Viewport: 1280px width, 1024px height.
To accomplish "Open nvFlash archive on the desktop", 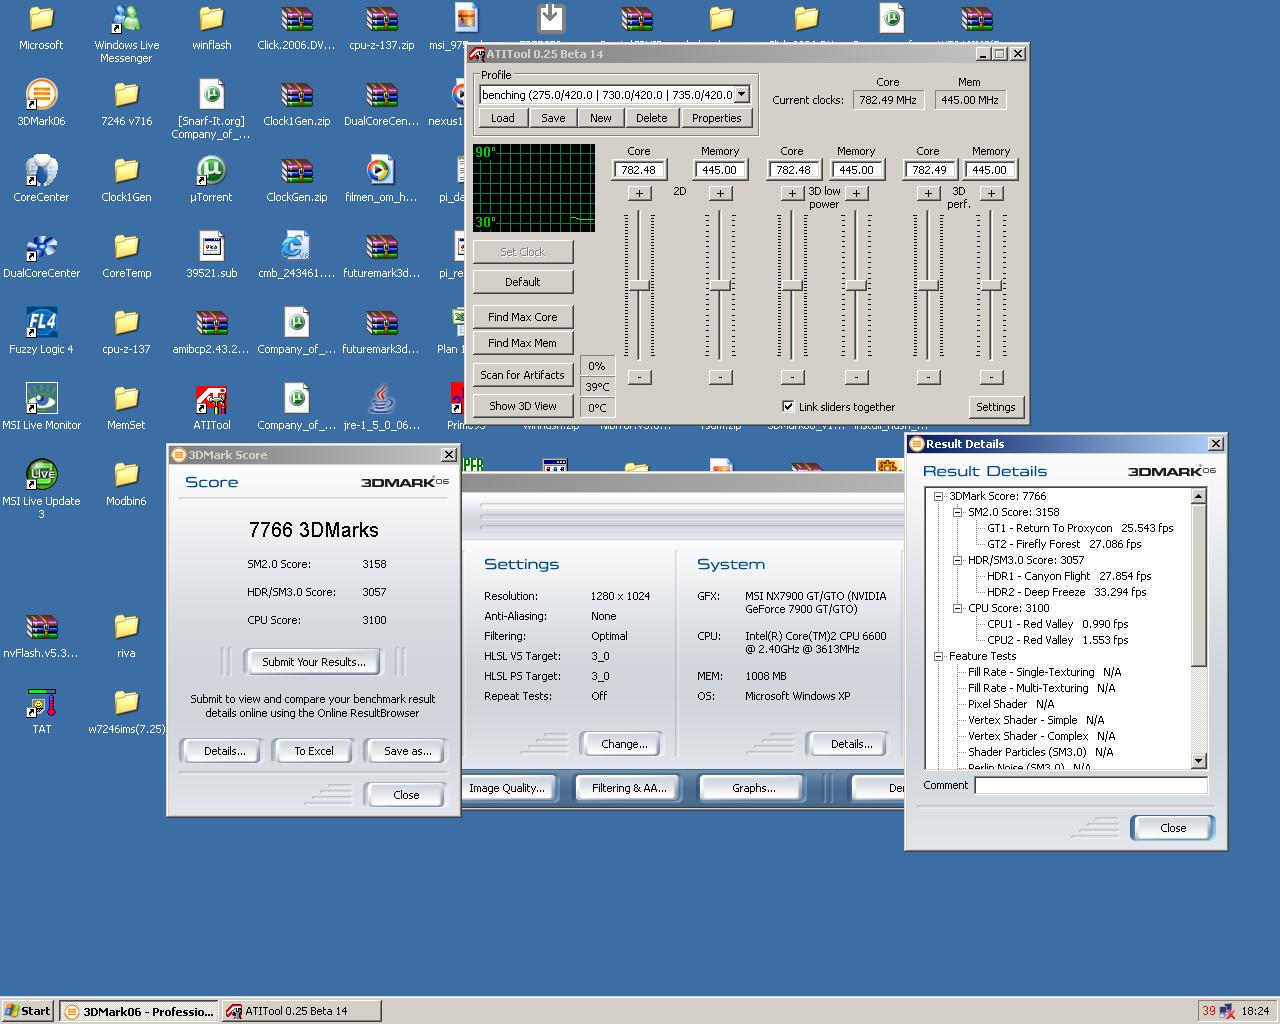I will click(41, 635).
